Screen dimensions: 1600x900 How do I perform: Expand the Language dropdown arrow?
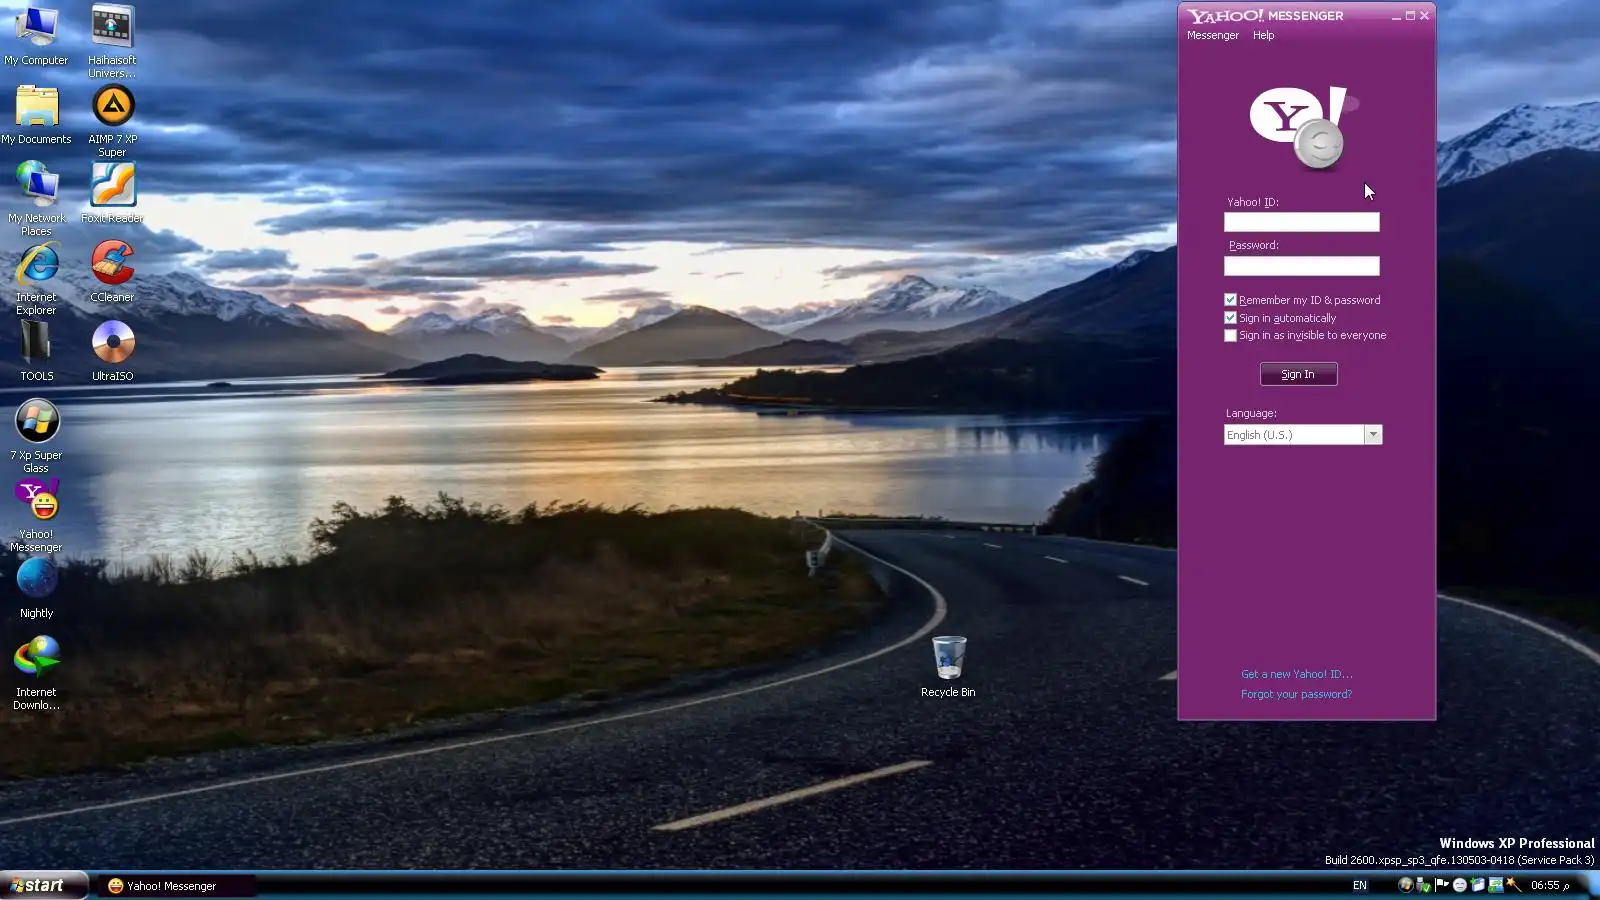pyautogui.click(x=1373, y=435)
